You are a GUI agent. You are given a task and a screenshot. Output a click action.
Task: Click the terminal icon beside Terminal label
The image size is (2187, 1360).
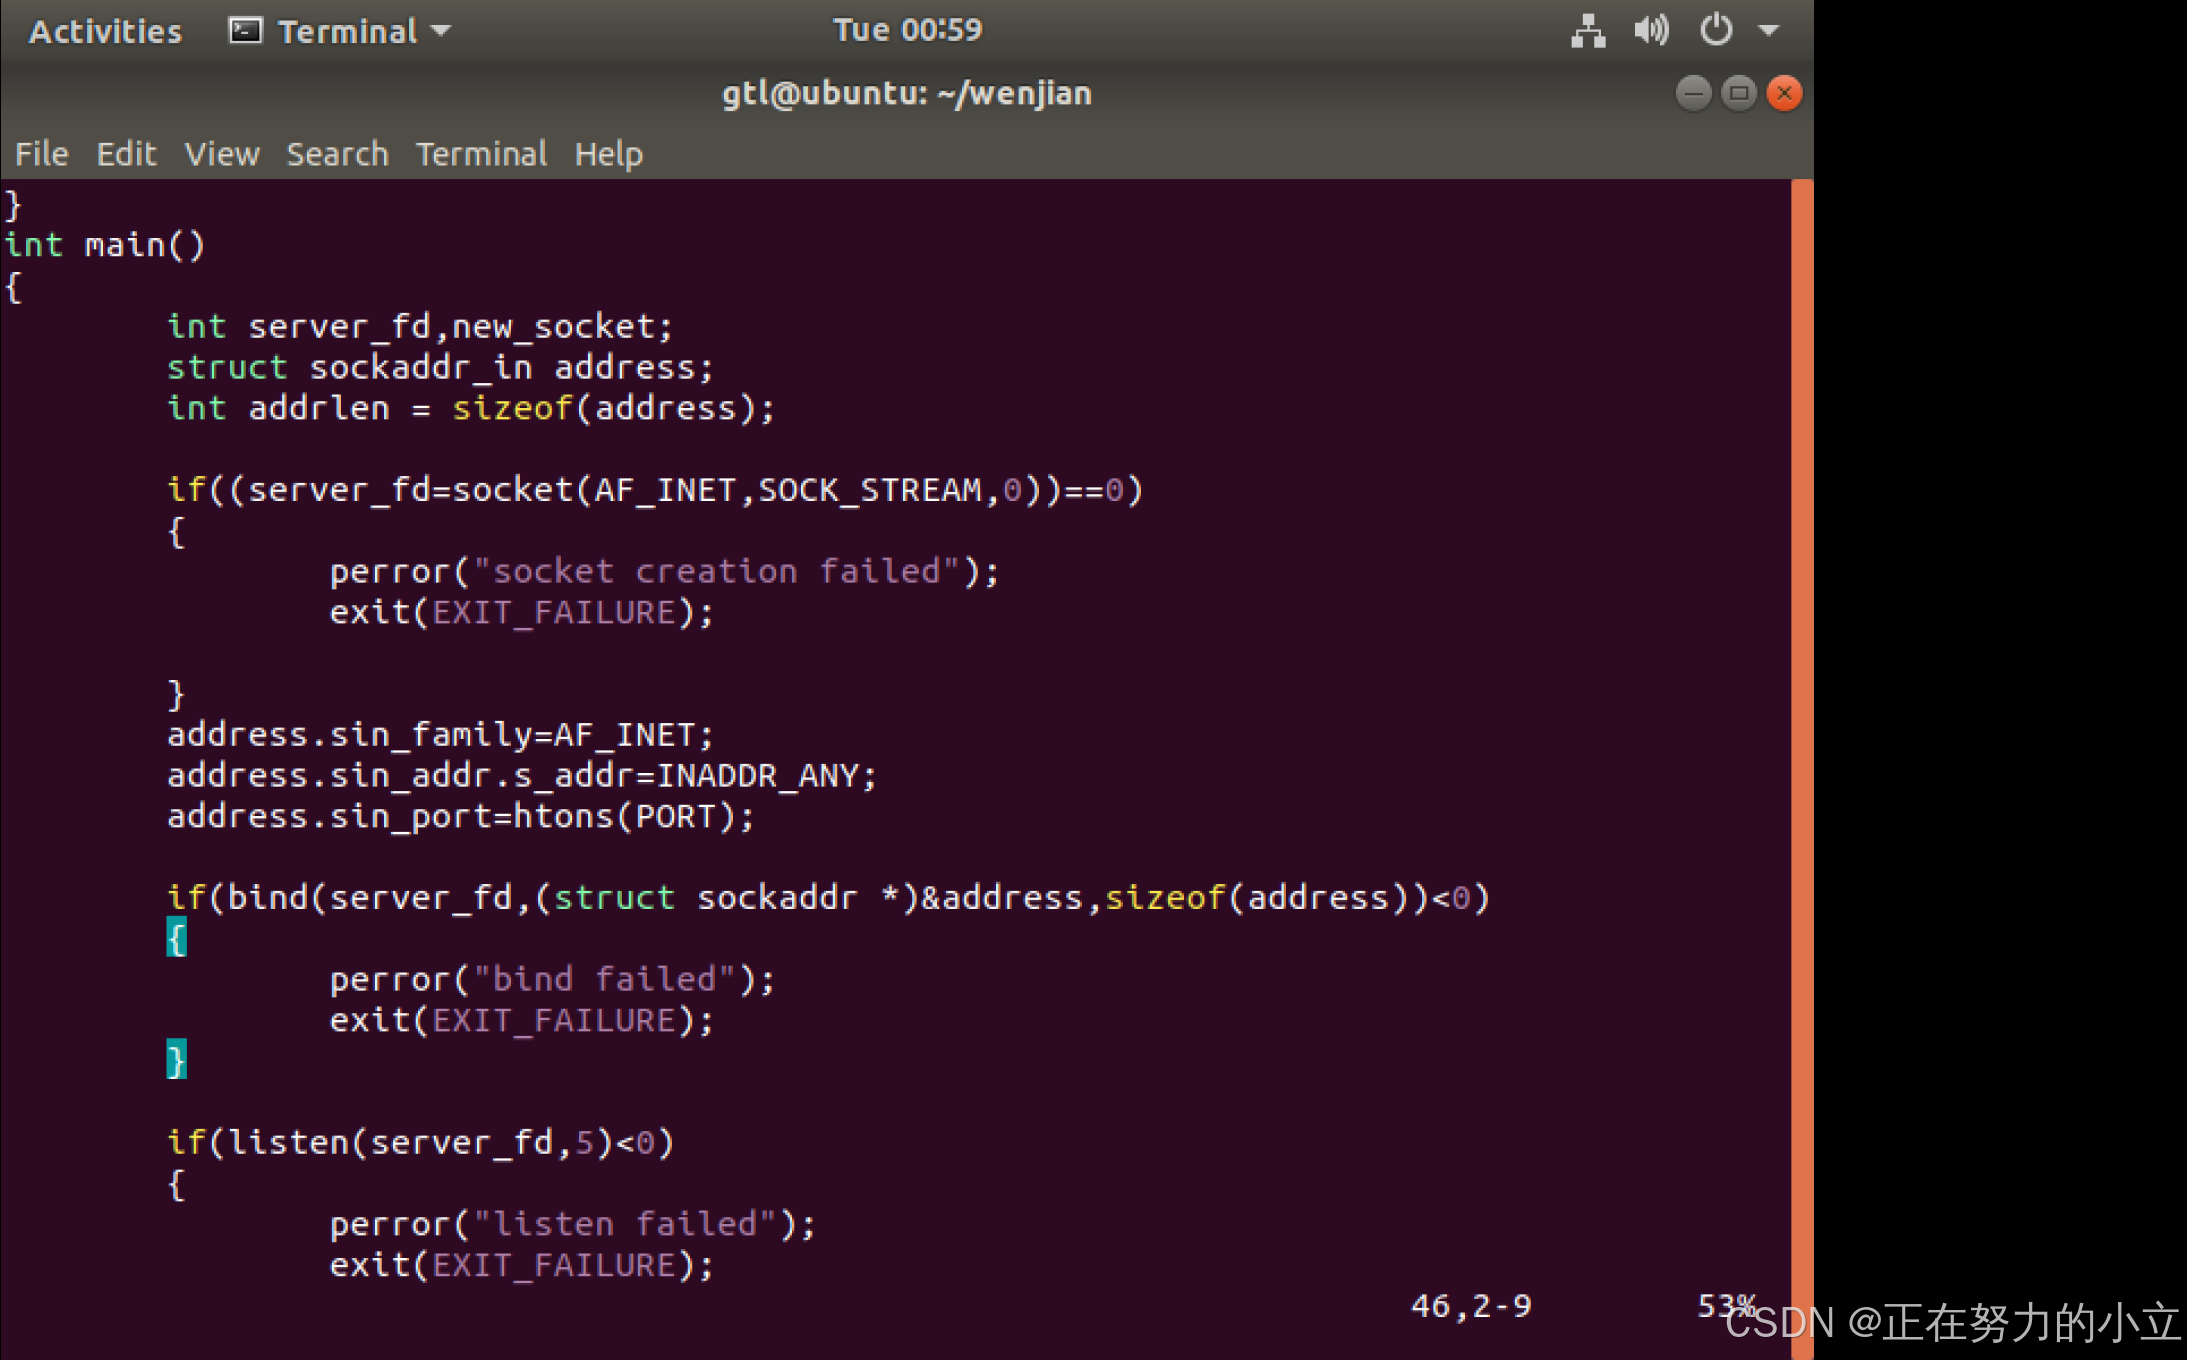coord(245,31)
